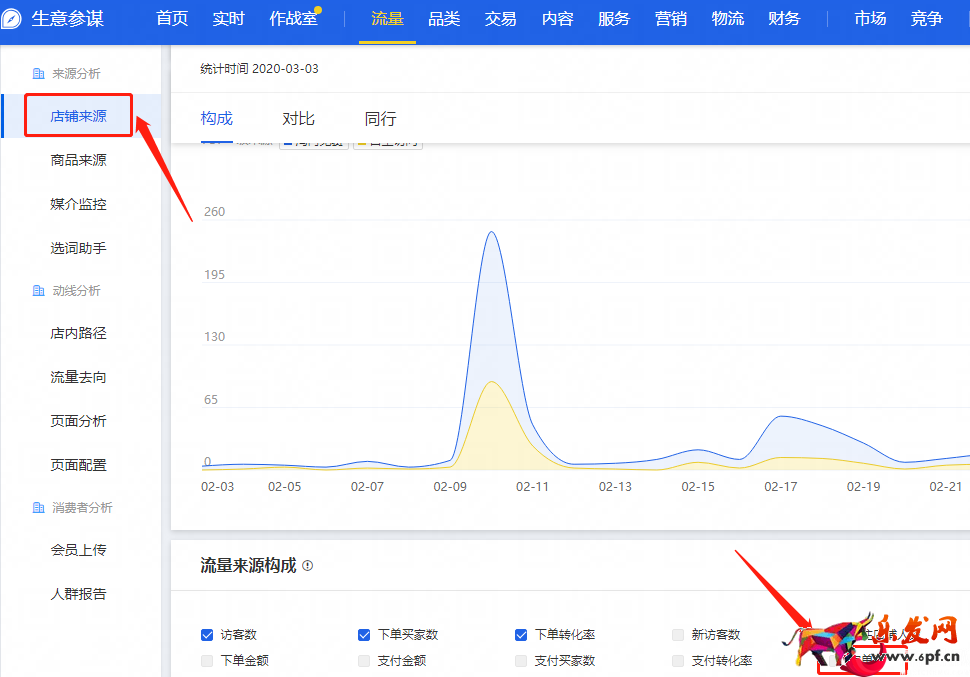Viewport: 970px width, 677px height.
Task: Click the 动线分析 section icon
Action: tap(39, 291)
